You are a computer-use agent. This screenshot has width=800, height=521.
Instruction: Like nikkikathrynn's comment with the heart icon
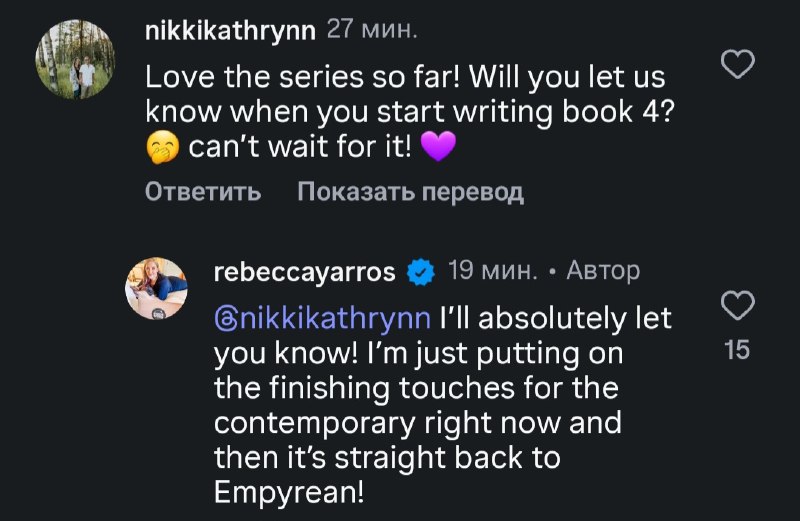737,66
